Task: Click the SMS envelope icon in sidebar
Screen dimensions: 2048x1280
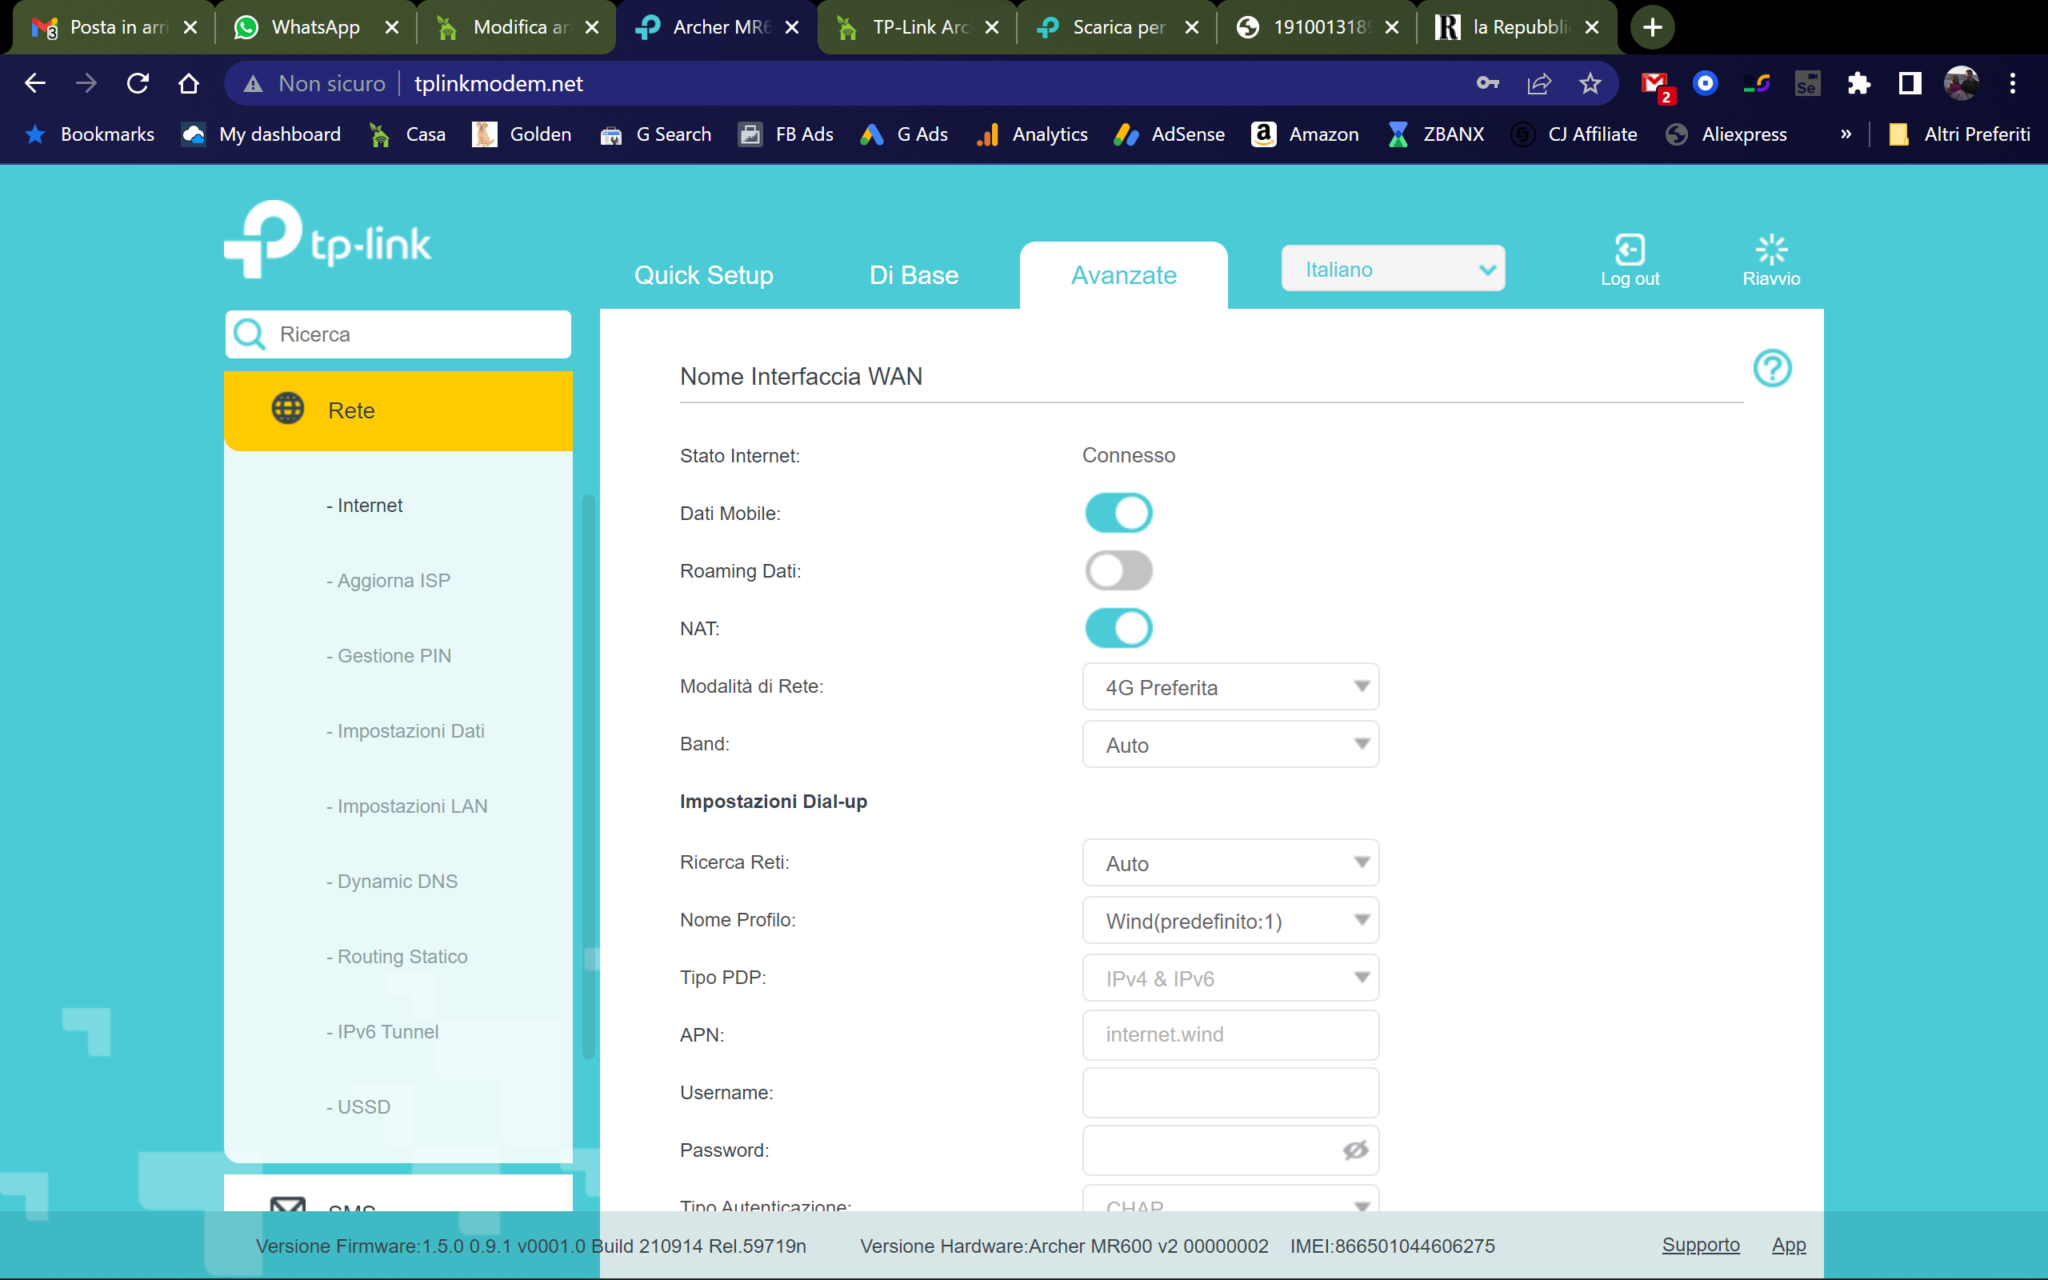Action: point(288,1206)
